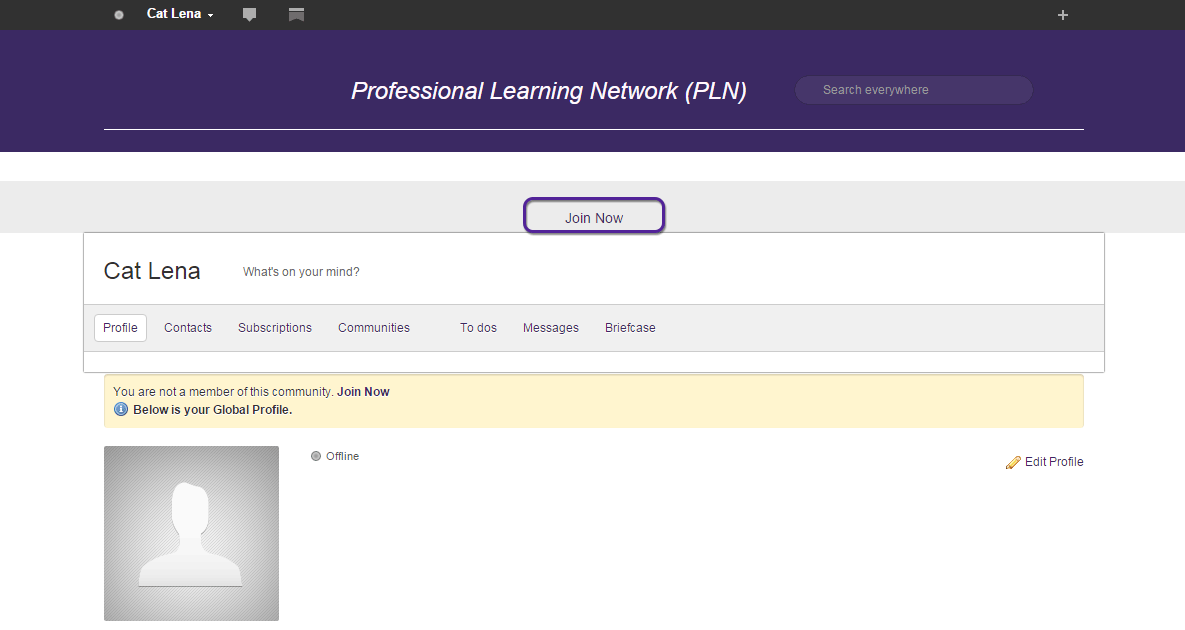Switch to the Contacts tab
1185x630 pixels.
187,328
